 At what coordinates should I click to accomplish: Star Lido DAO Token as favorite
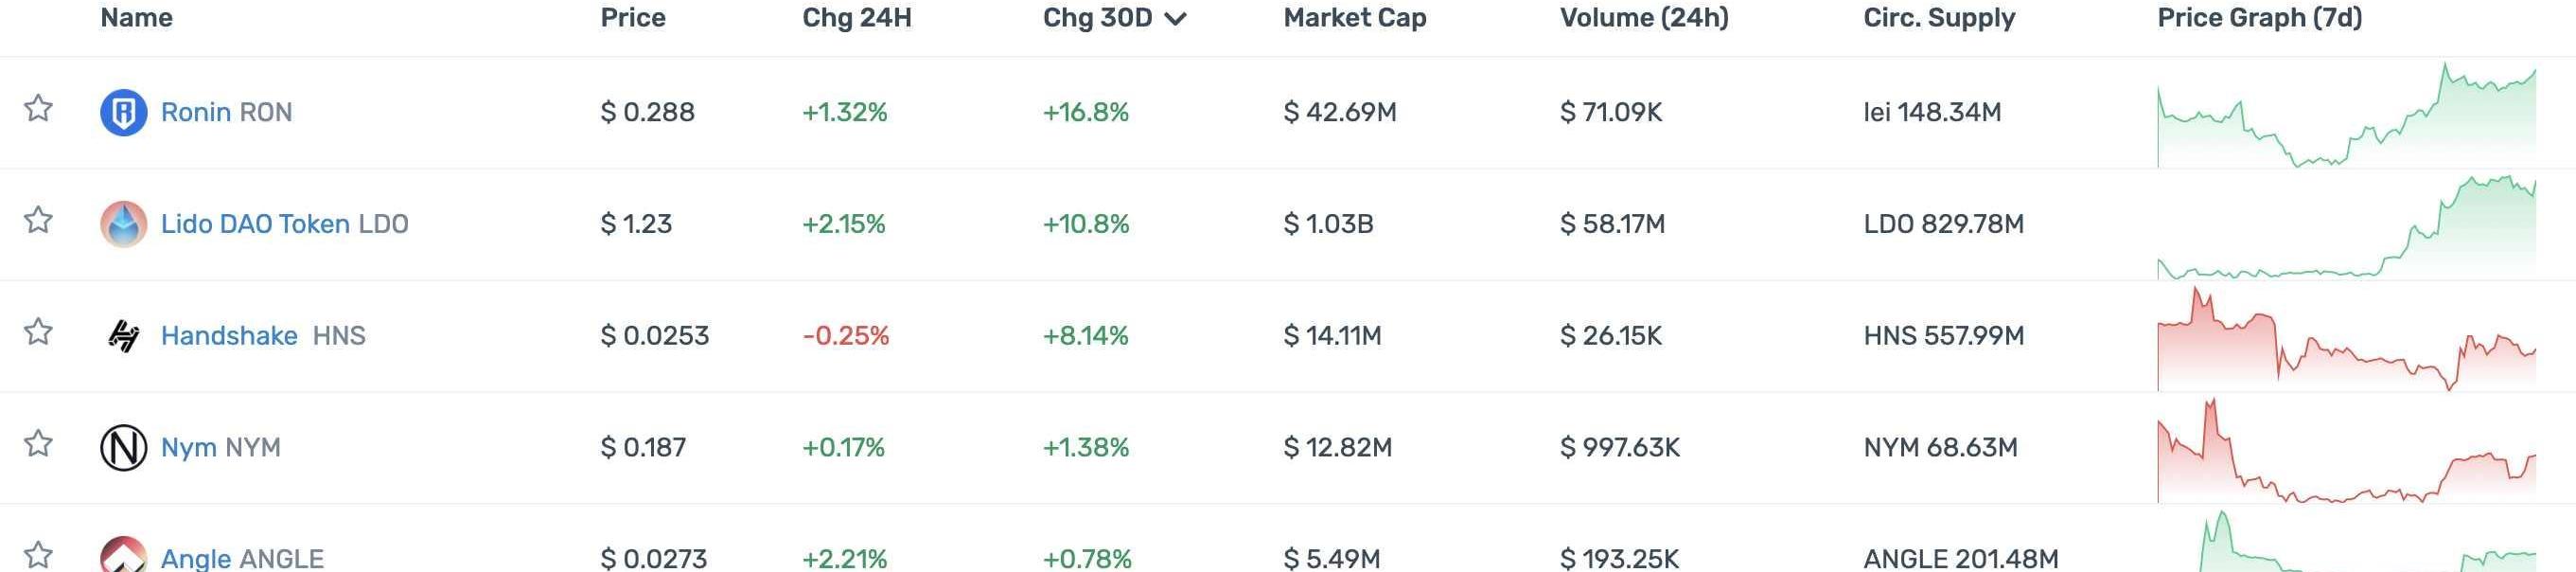[x=38, y=220]
